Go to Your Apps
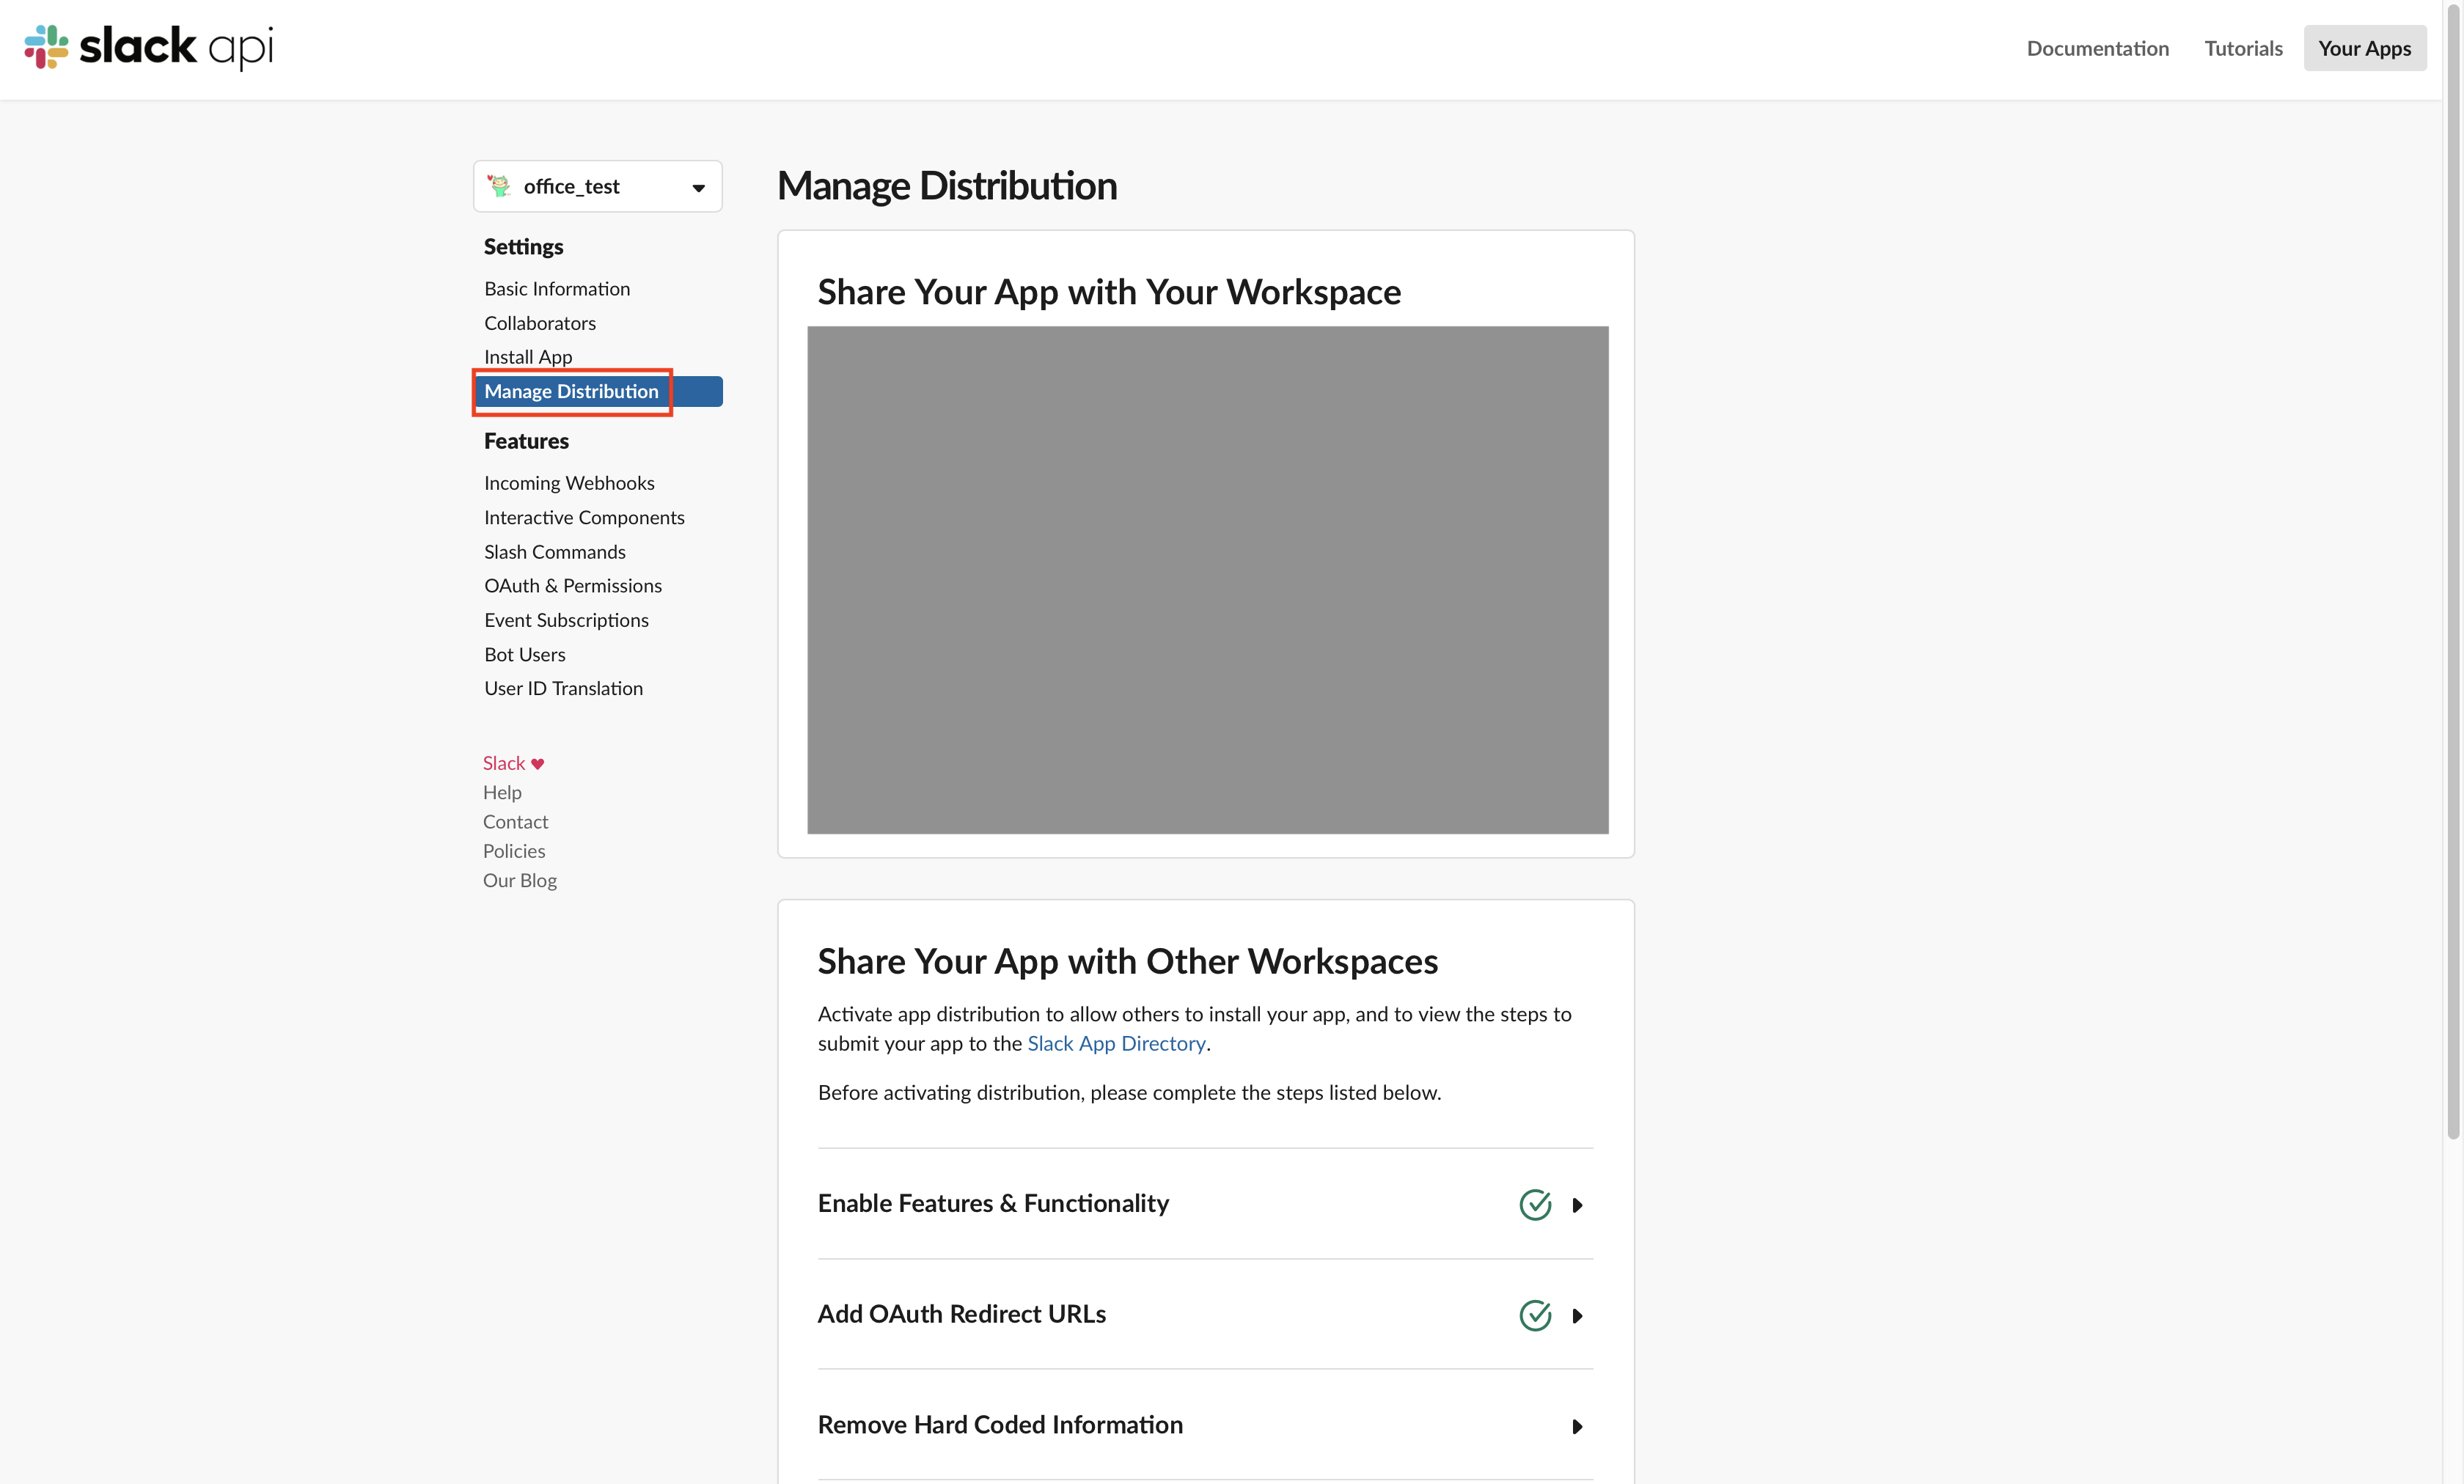 pyautogui.click(x=2364, y=48)
